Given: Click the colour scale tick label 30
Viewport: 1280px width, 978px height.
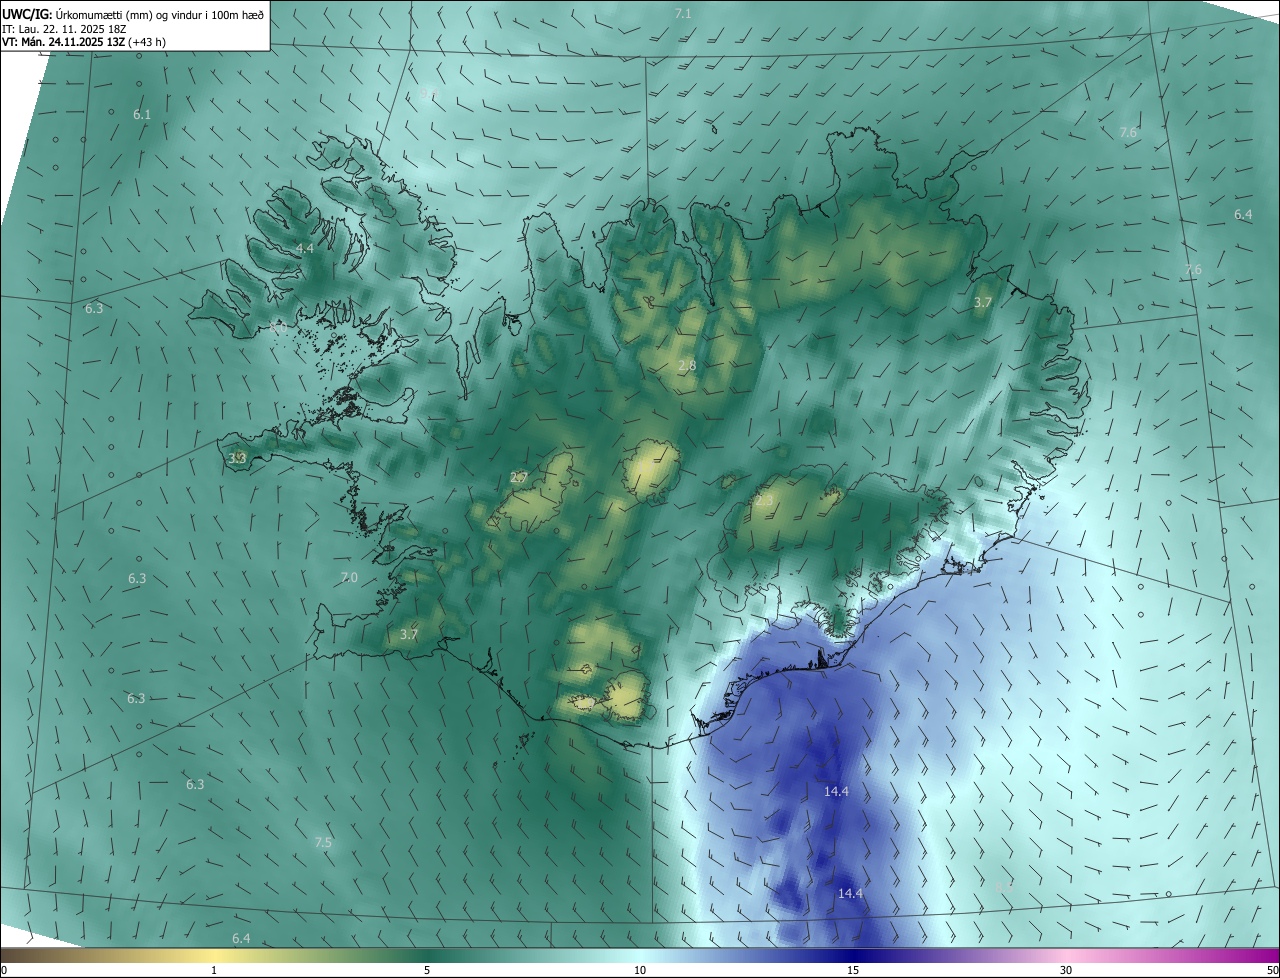Looking at the screenshot, I should tap(1066, 970).
